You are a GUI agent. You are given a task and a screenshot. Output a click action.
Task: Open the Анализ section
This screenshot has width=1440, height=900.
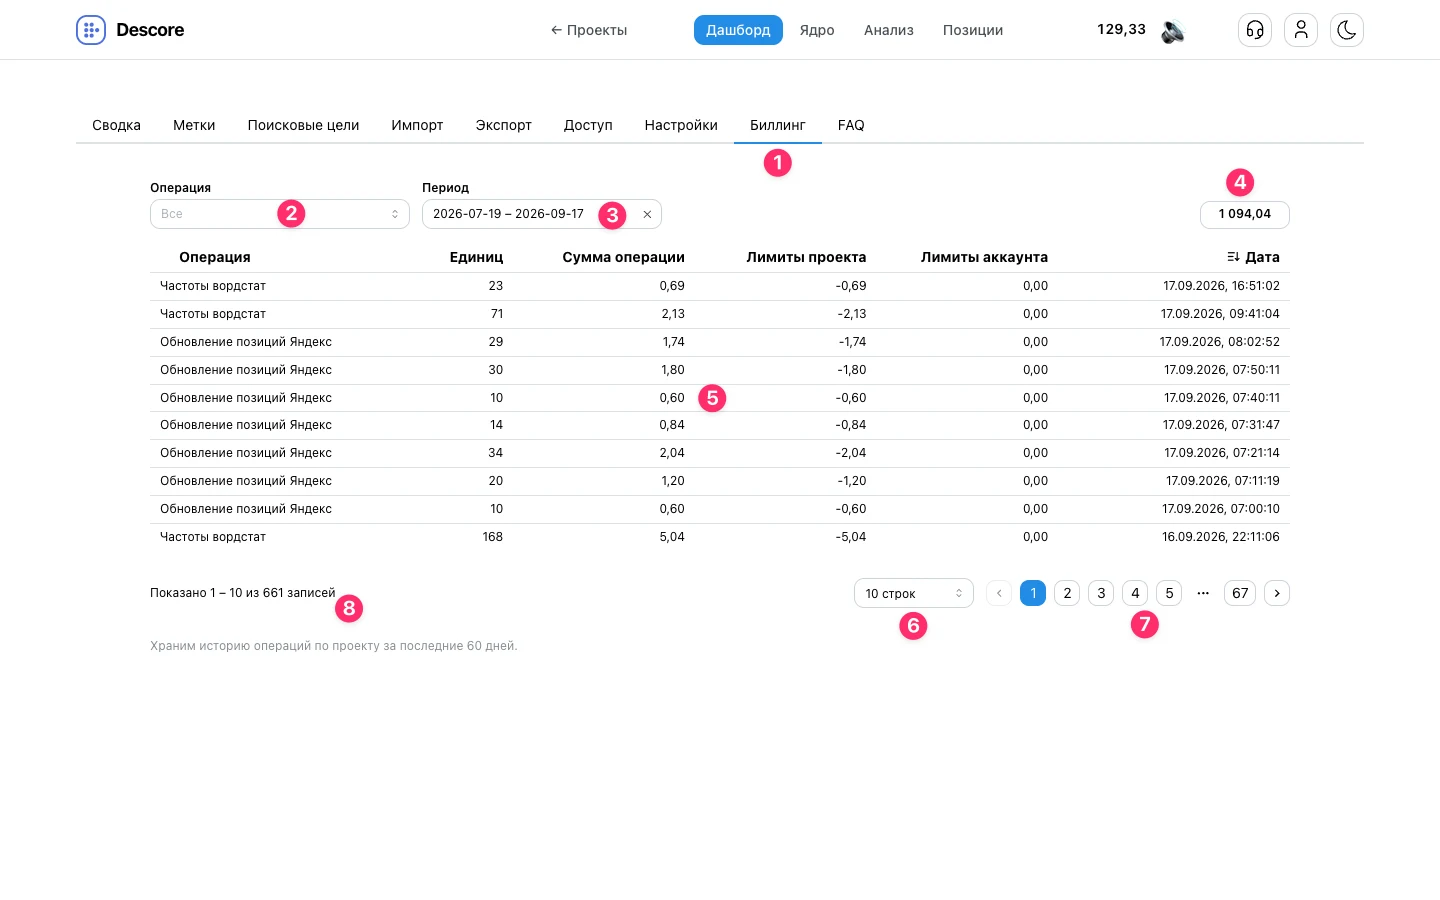point(889,30)
